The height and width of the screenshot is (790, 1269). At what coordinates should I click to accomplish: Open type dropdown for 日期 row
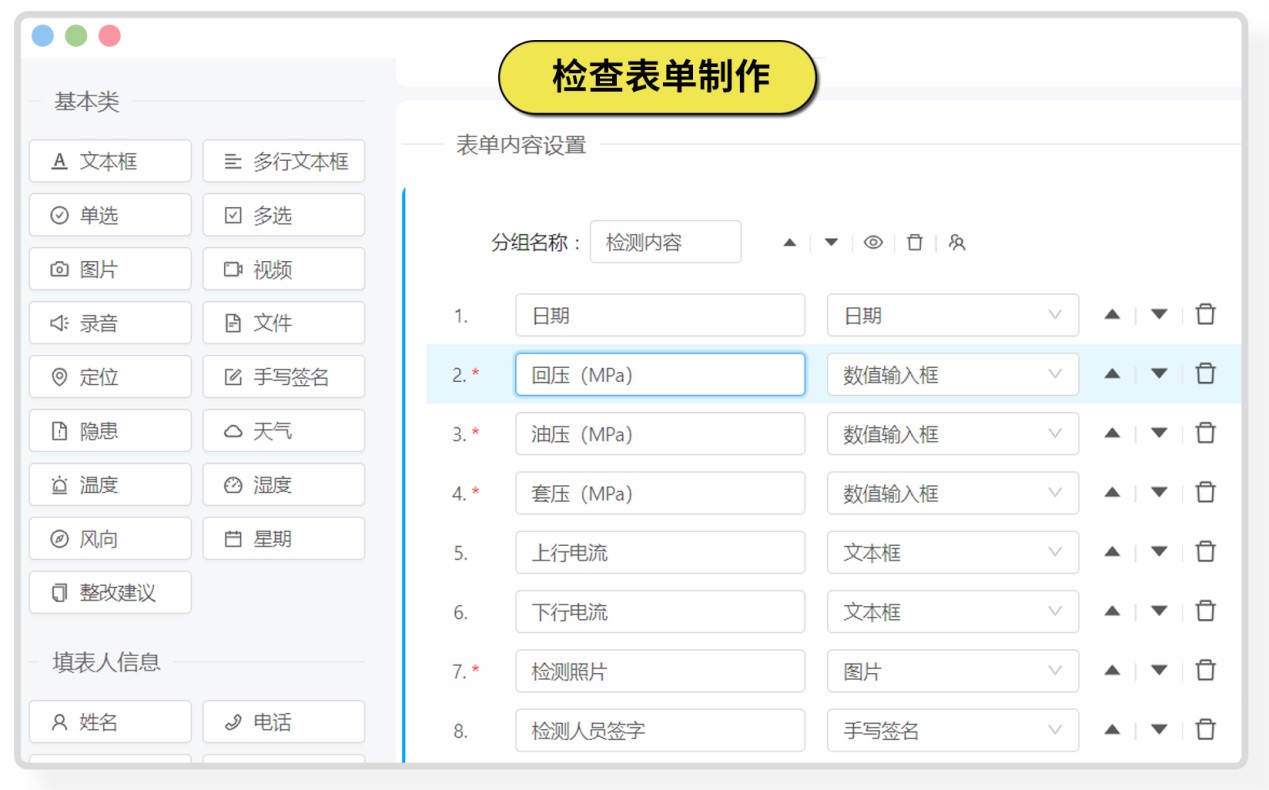click(952, 315)
